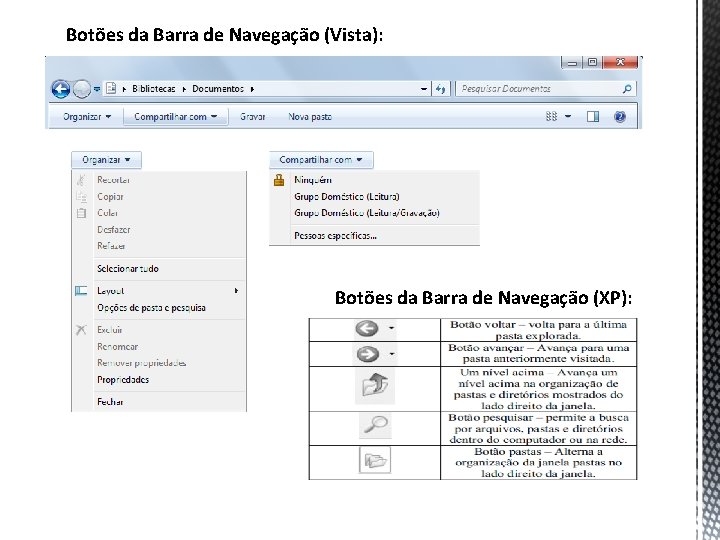Click the library icon in address bar
The width and height of the screenshot is (720, 540).
111,88
